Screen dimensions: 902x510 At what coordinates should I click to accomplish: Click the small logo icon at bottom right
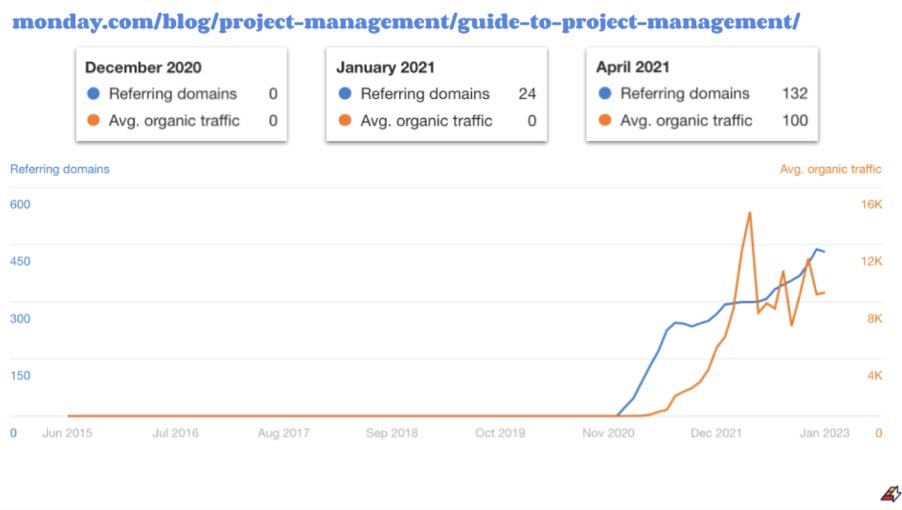click(890, 494)
